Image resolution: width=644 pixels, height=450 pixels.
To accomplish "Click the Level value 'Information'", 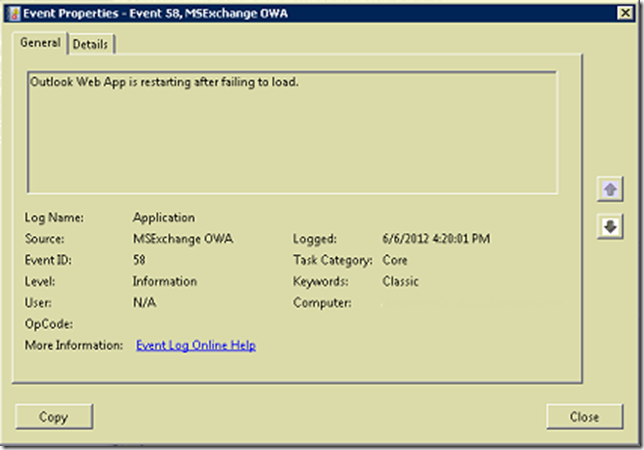I will pyautogui.click(x=165, y=281).
